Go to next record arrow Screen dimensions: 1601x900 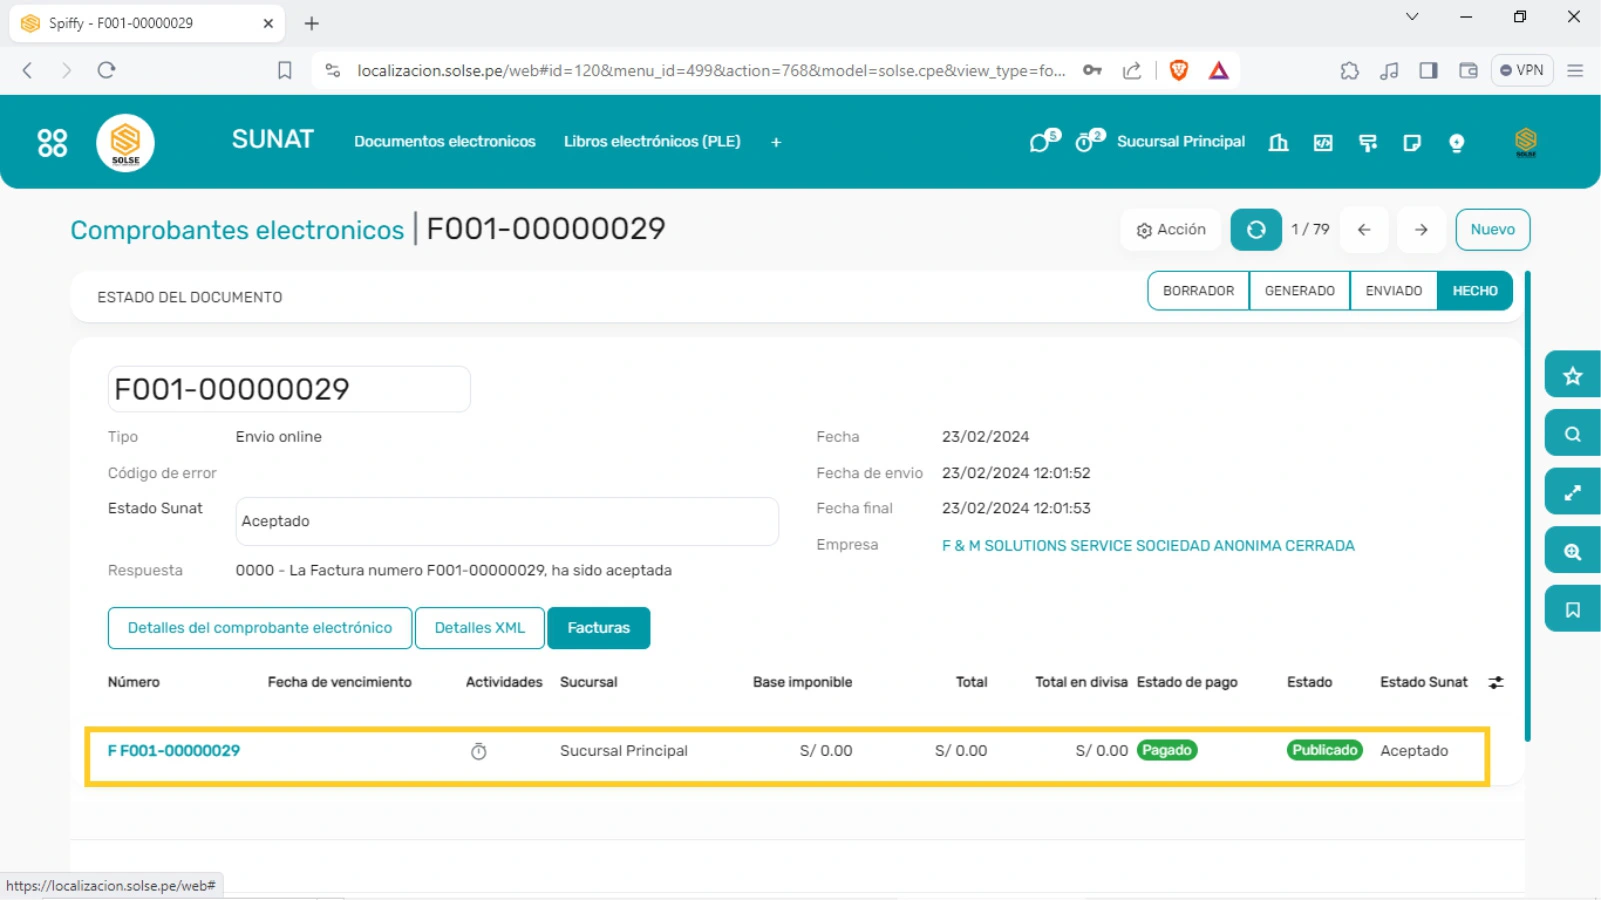pos(1420,230)
